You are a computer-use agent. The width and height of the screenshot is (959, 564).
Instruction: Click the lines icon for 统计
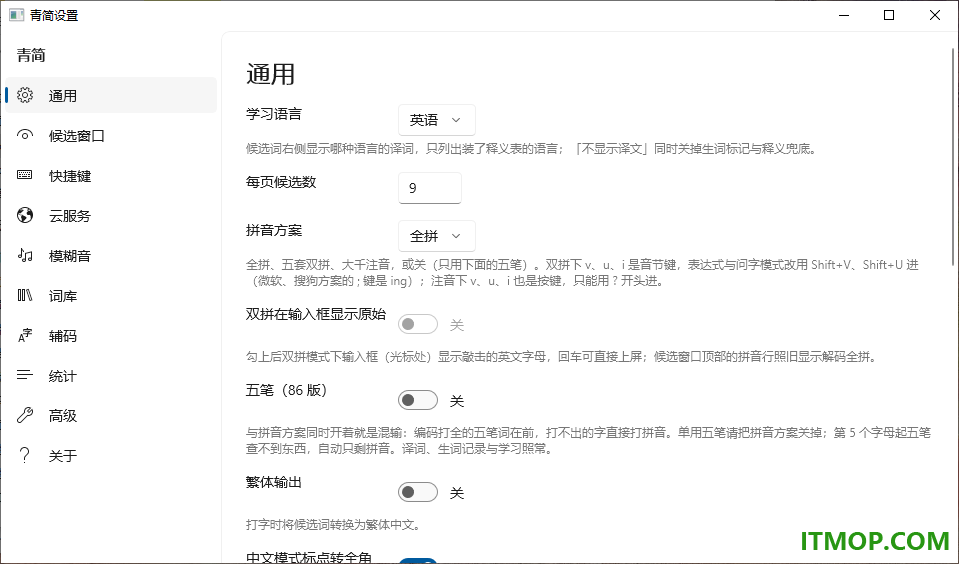25,375
